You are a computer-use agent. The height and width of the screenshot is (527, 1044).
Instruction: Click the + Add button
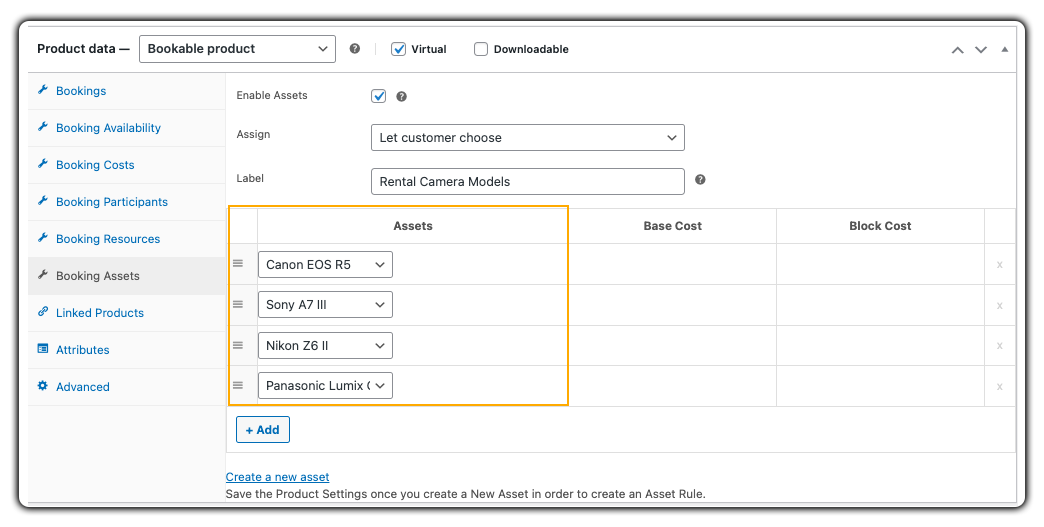pos(262,430)
